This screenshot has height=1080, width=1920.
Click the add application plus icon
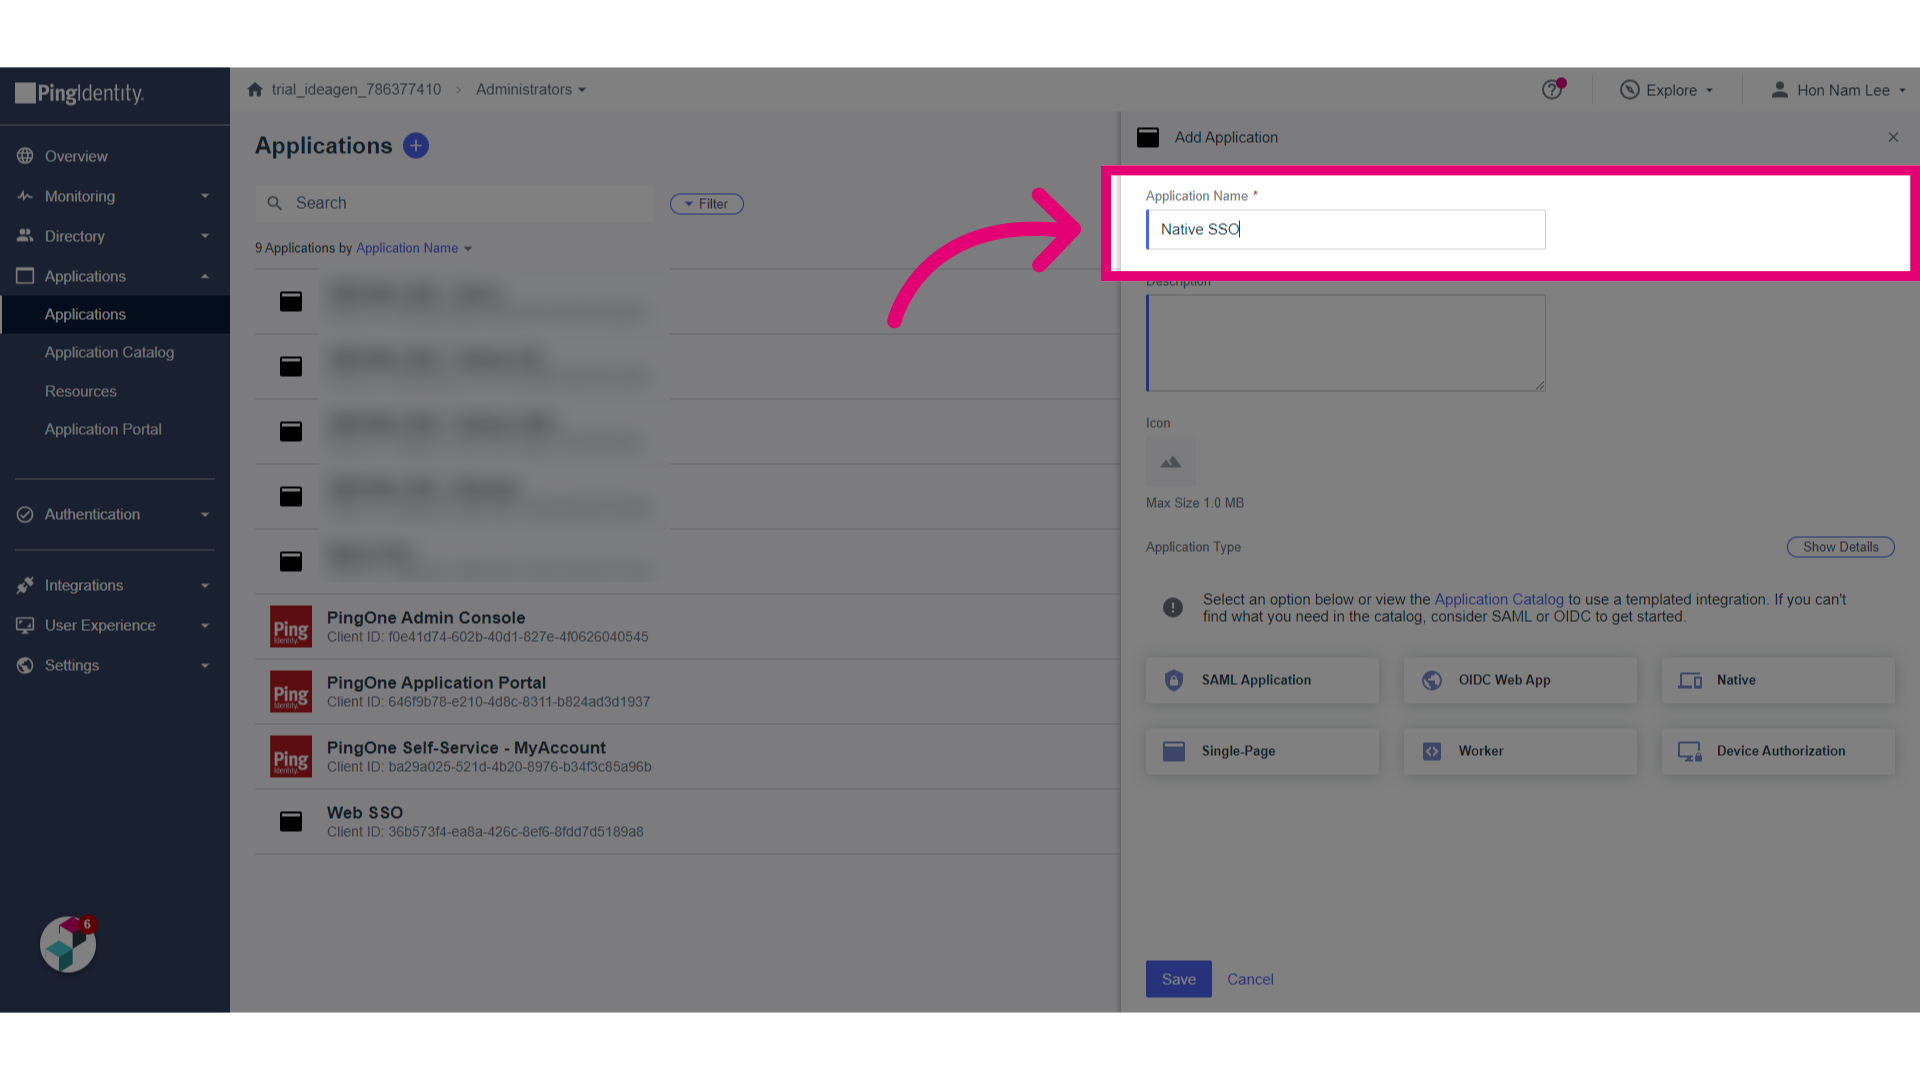click(x=416, y=146)
